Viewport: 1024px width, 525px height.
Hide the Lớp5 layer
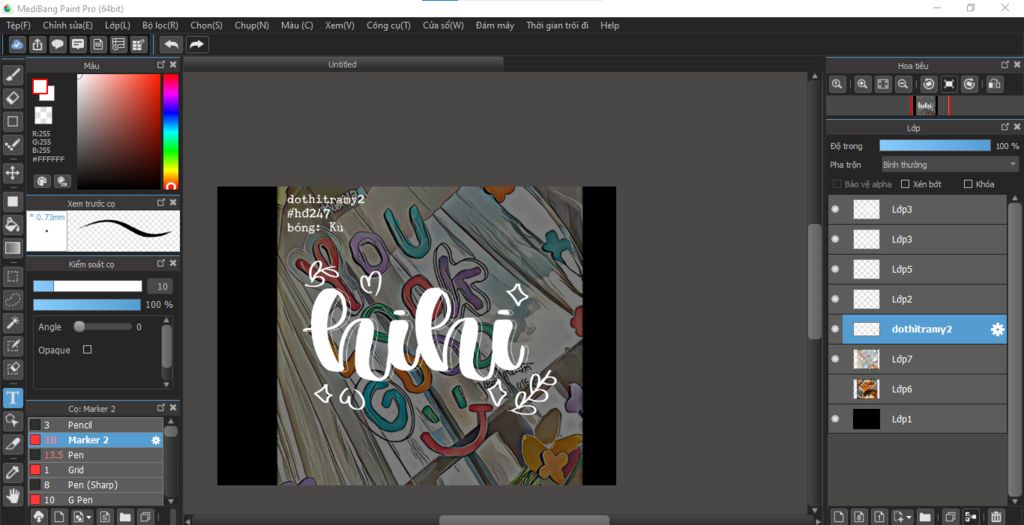point(835,269)
